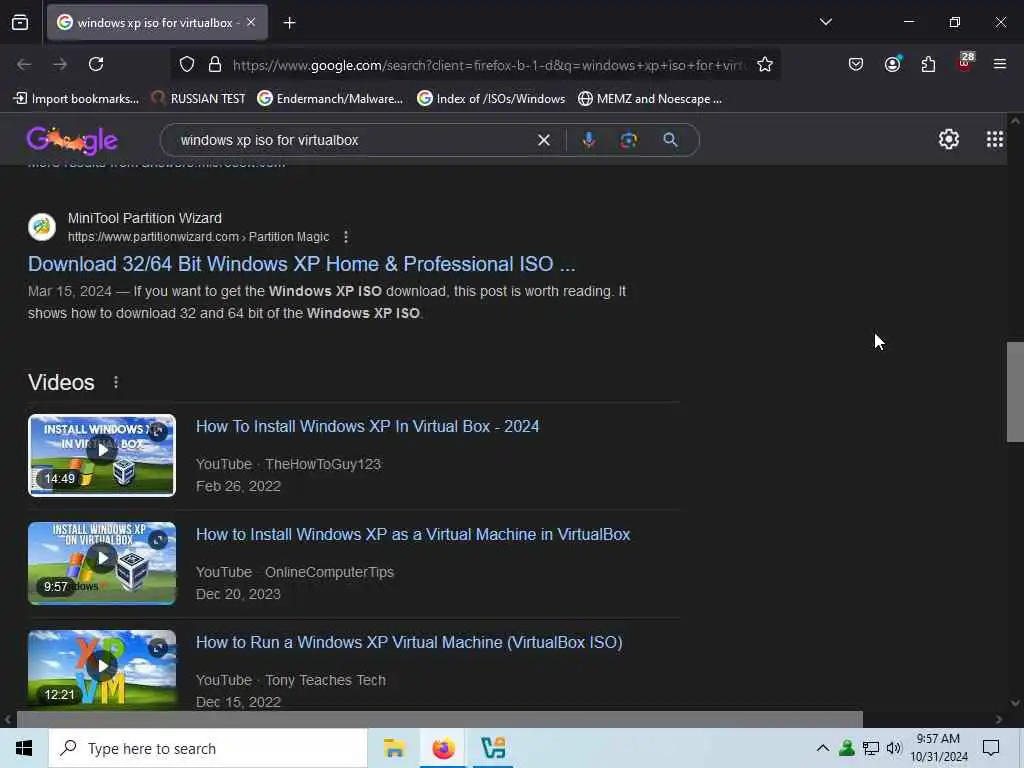Click the Firefox address bar URL

488,65
